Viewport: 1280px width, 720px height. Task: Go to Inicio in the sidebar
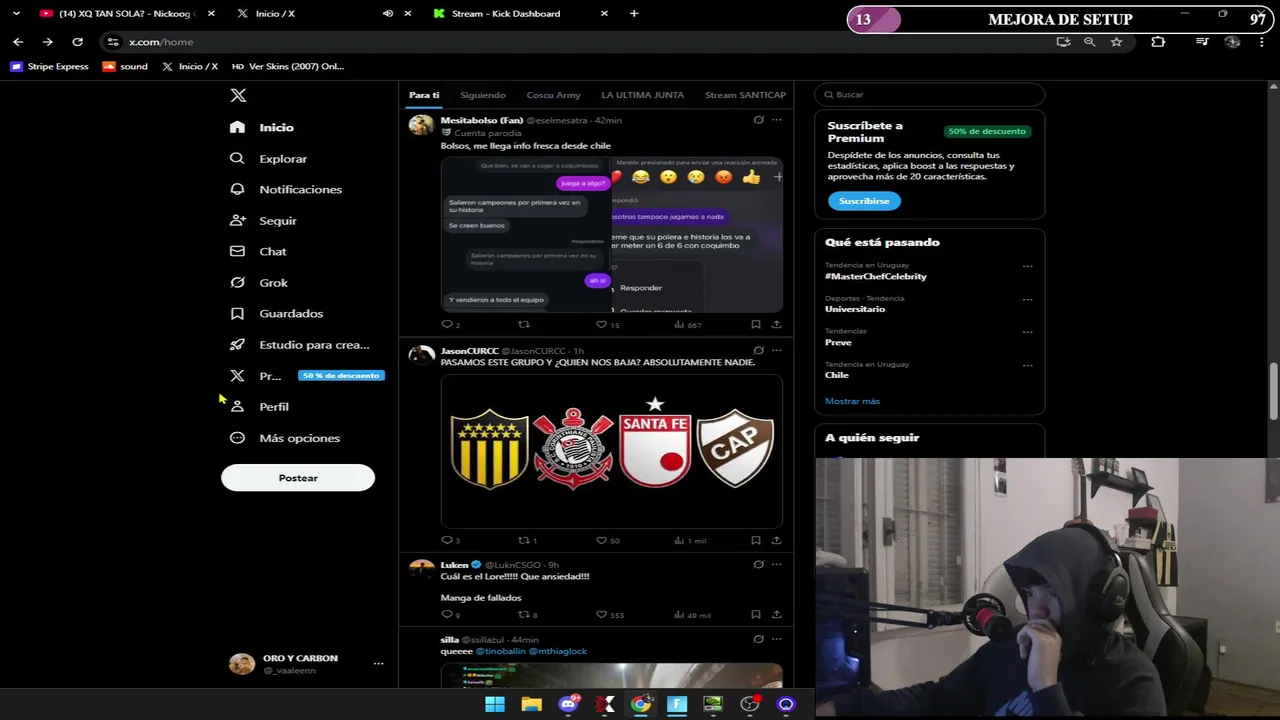pyautogui.click(x=262, y=127)
